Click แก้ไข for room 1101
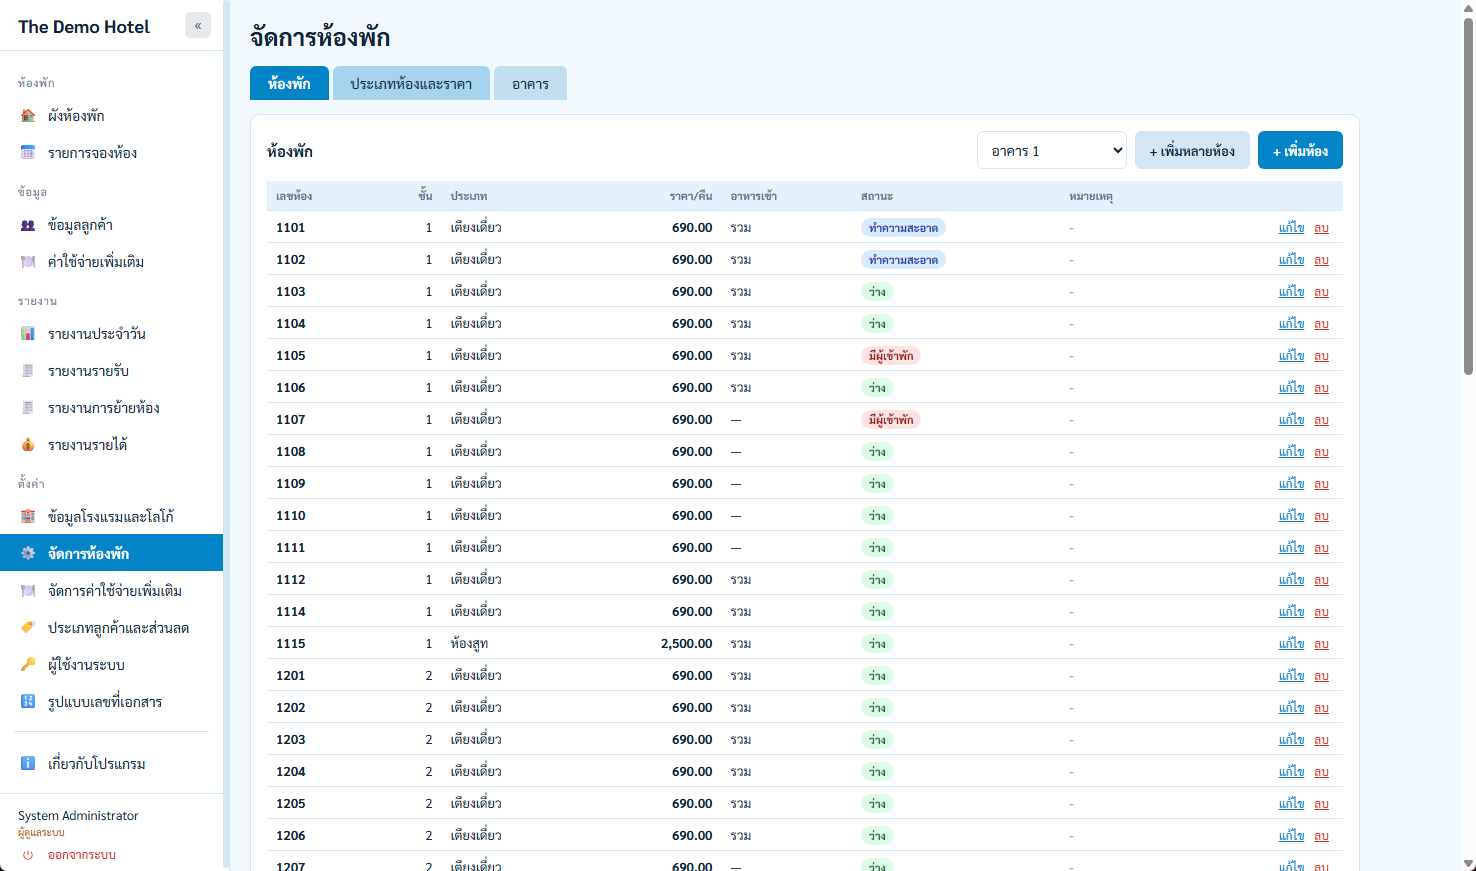Image resolution: width=1476 pixels, height=871 pixels. (1291, 228)
